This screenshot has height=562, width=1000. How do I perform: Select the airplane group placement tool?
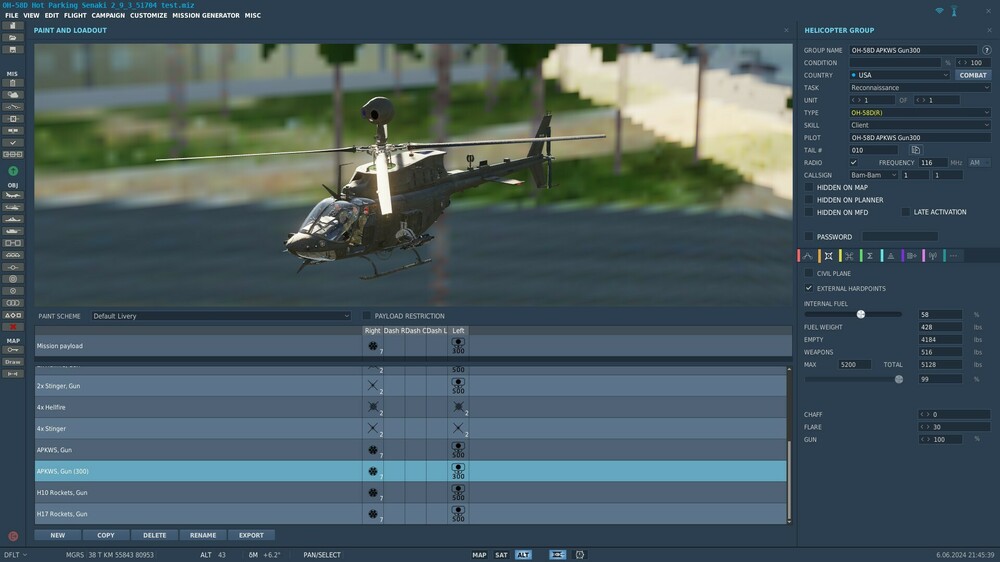(x=13, y=195)
